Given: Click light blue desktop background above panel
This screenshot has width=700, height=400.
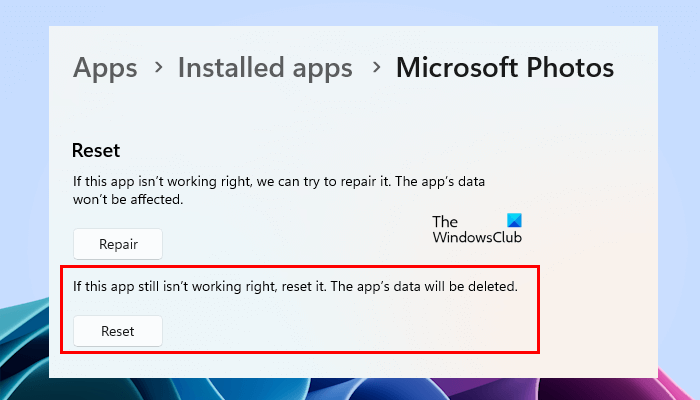Looking at the screenshot, I should click(350, 13).
